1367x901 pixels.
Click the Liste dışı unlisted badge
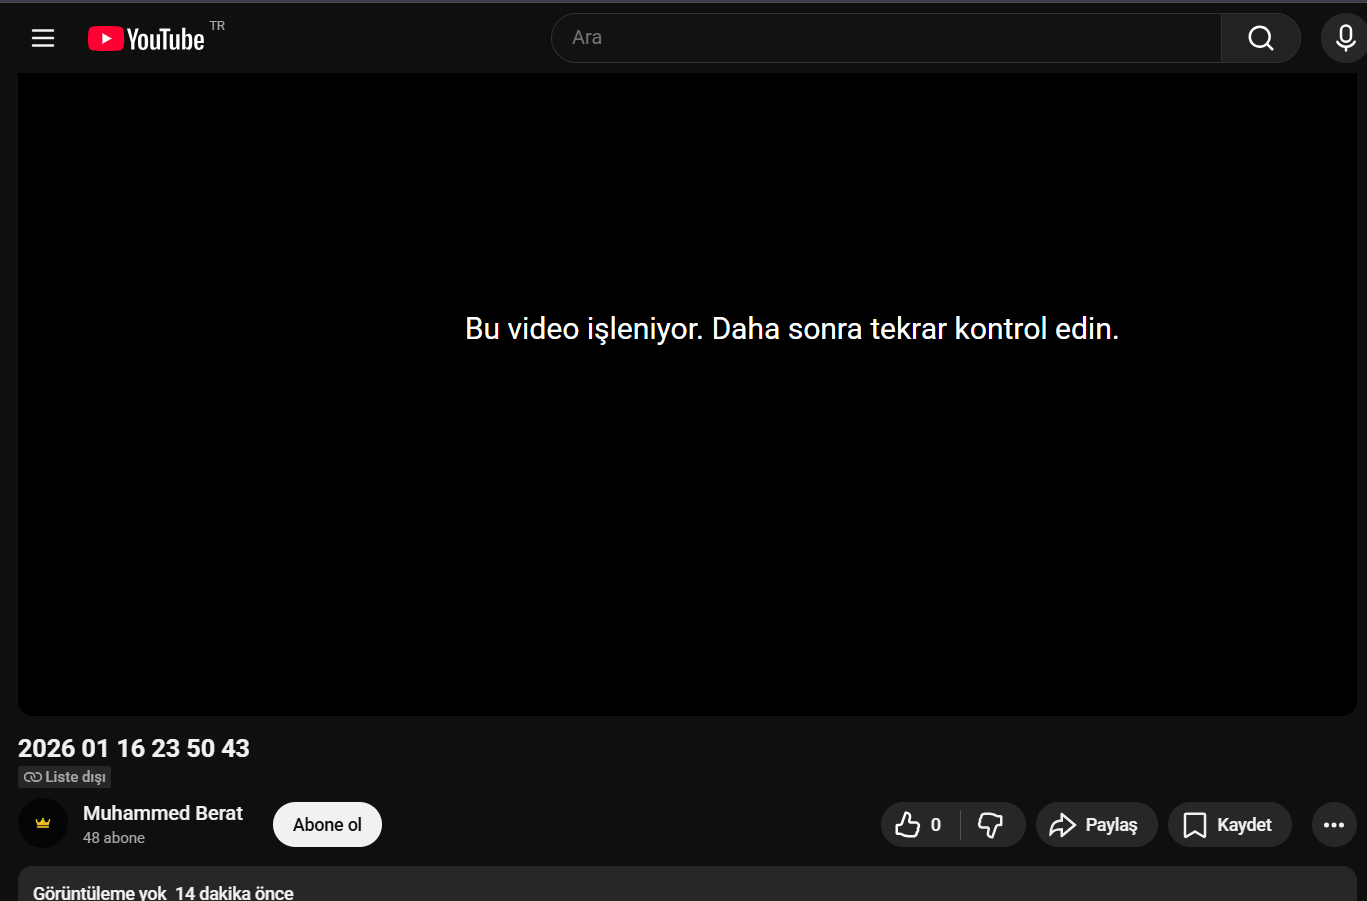64,777
